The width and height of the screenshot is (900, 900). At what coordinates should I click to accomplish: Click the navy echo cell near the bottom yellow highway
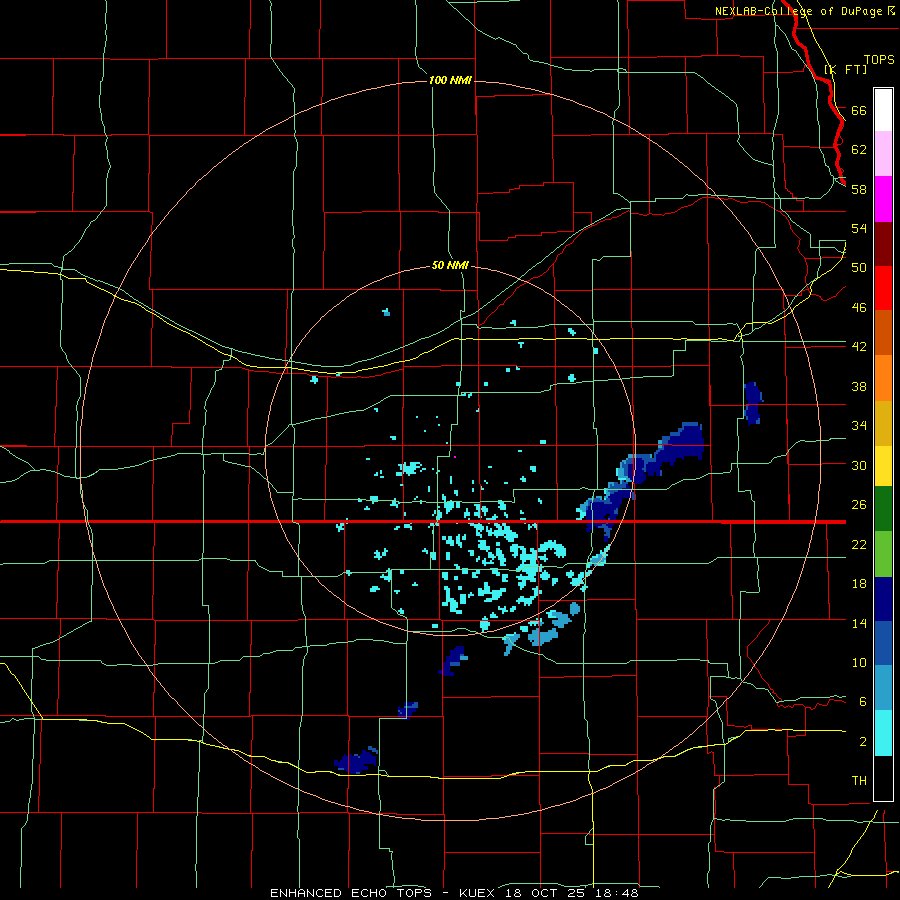tap(356, 761)
